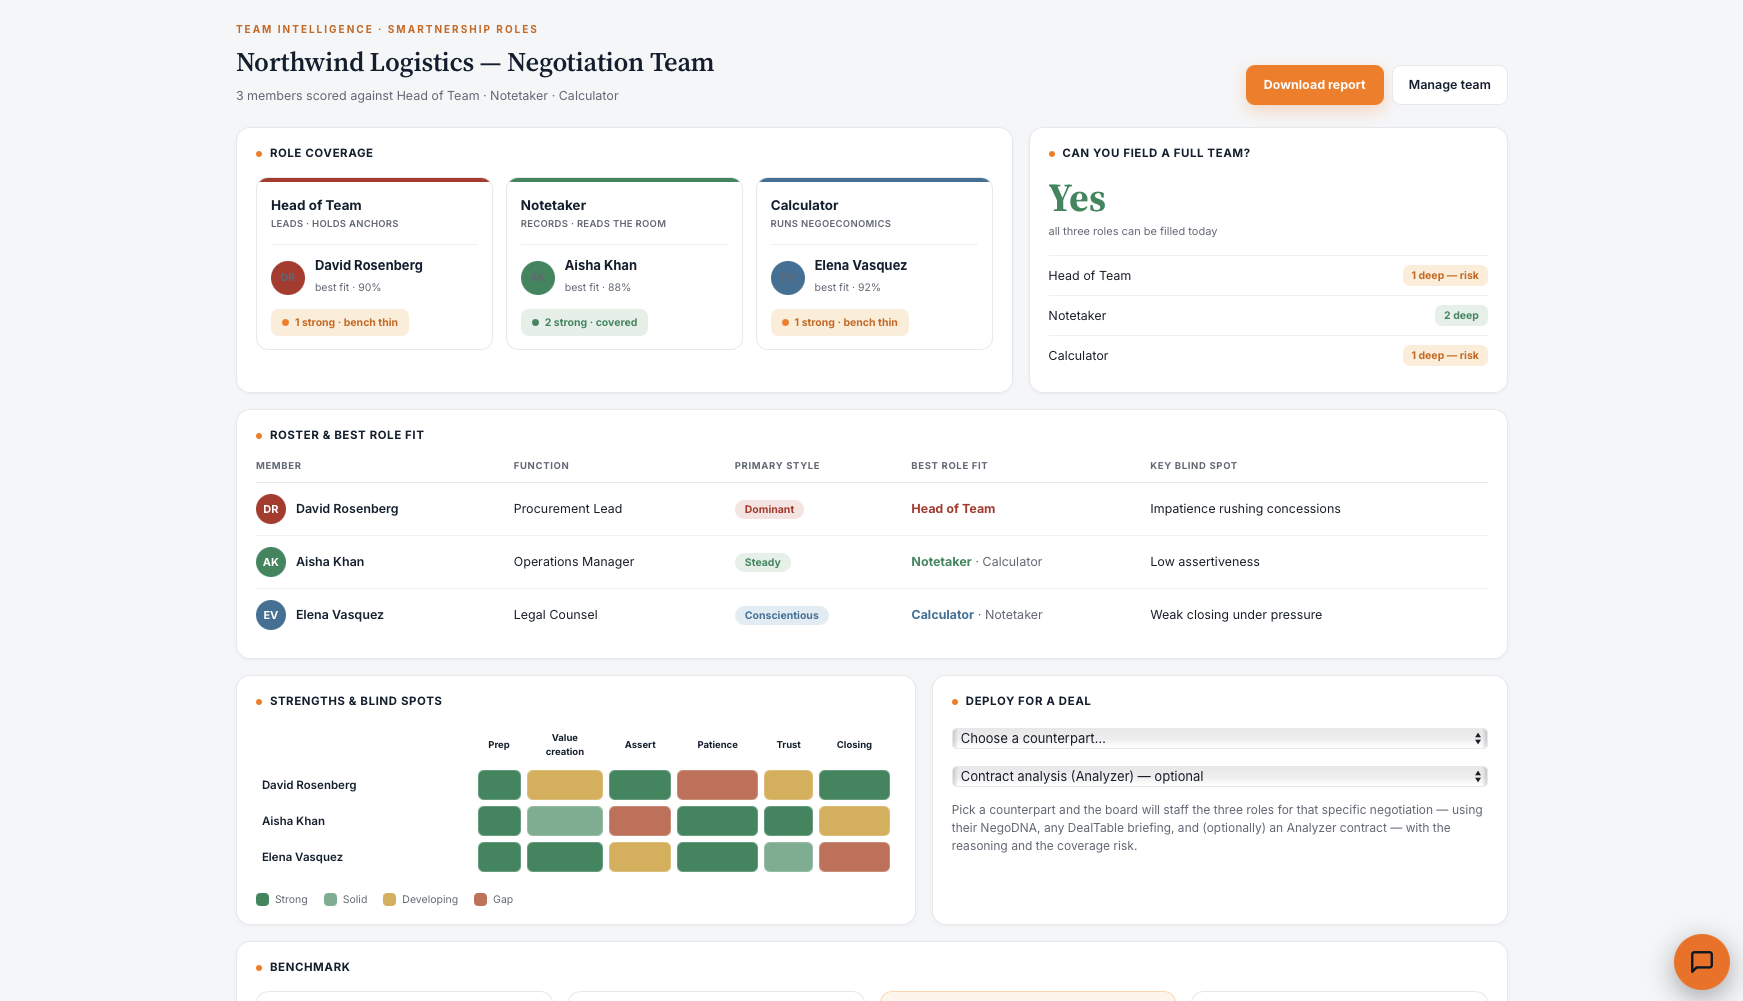Click David Rosenberg's Value creation cell
This screenshot has width=1743, height=1001.
[565, 785]
